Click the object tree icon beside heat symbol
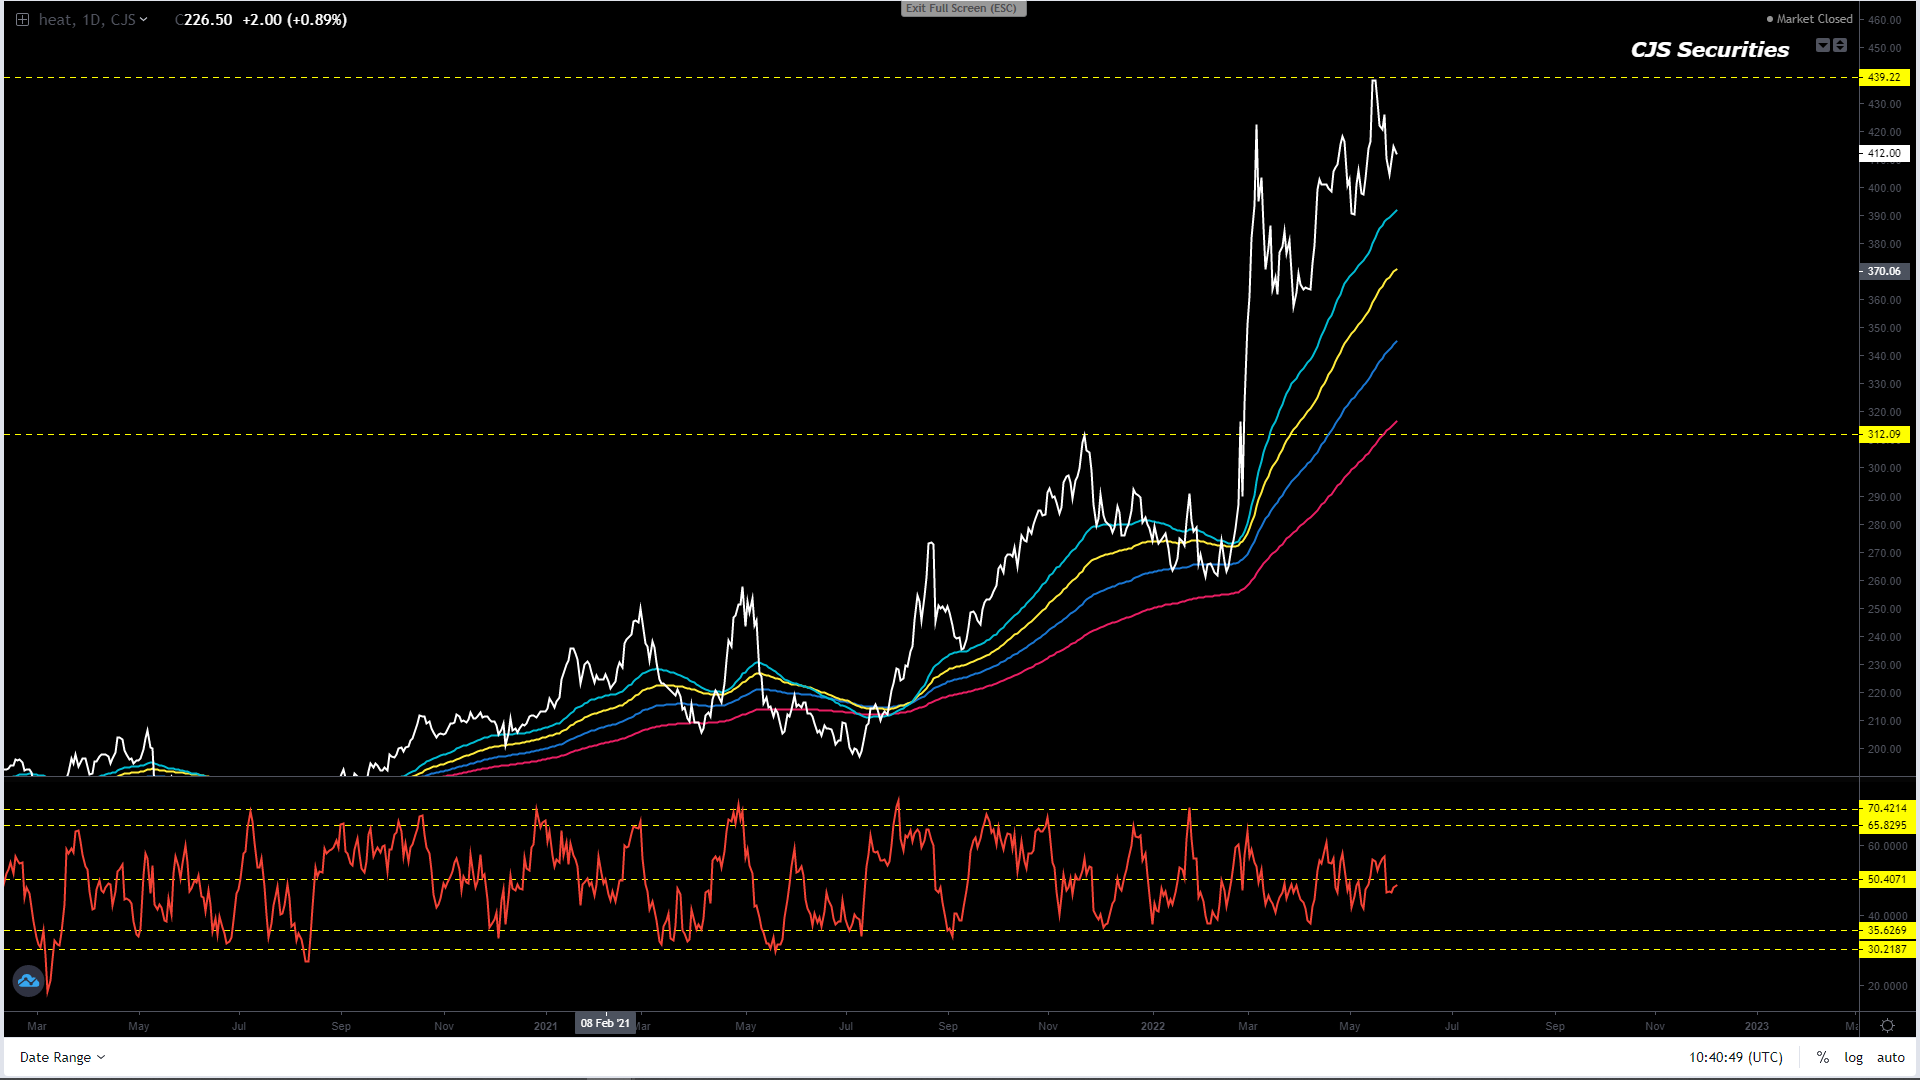The height and width of the screenshot is (1080, 1920). (x=22, y=20)
